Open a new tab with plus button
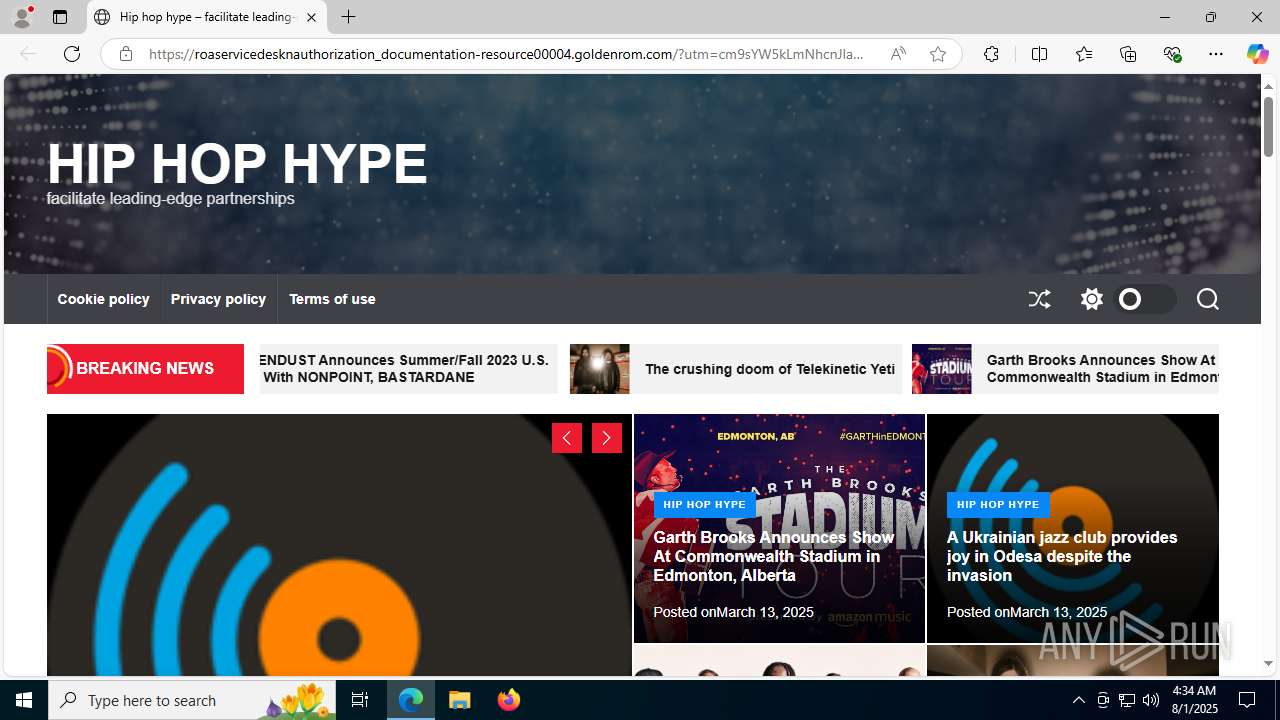Image resolution: width=1280 pixels, height=720 pixels. pyautogui.click(x=348, y=17)
